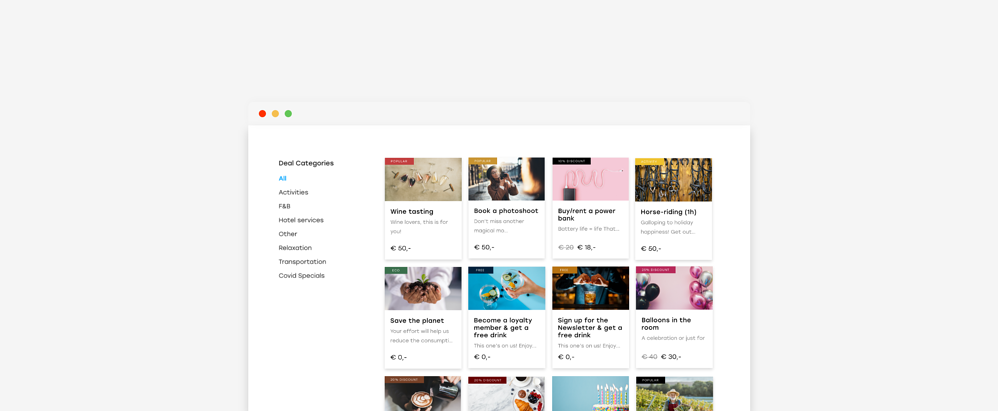Open the F&B category
Viewport: 998px width, 411px height.
[285, 206]
